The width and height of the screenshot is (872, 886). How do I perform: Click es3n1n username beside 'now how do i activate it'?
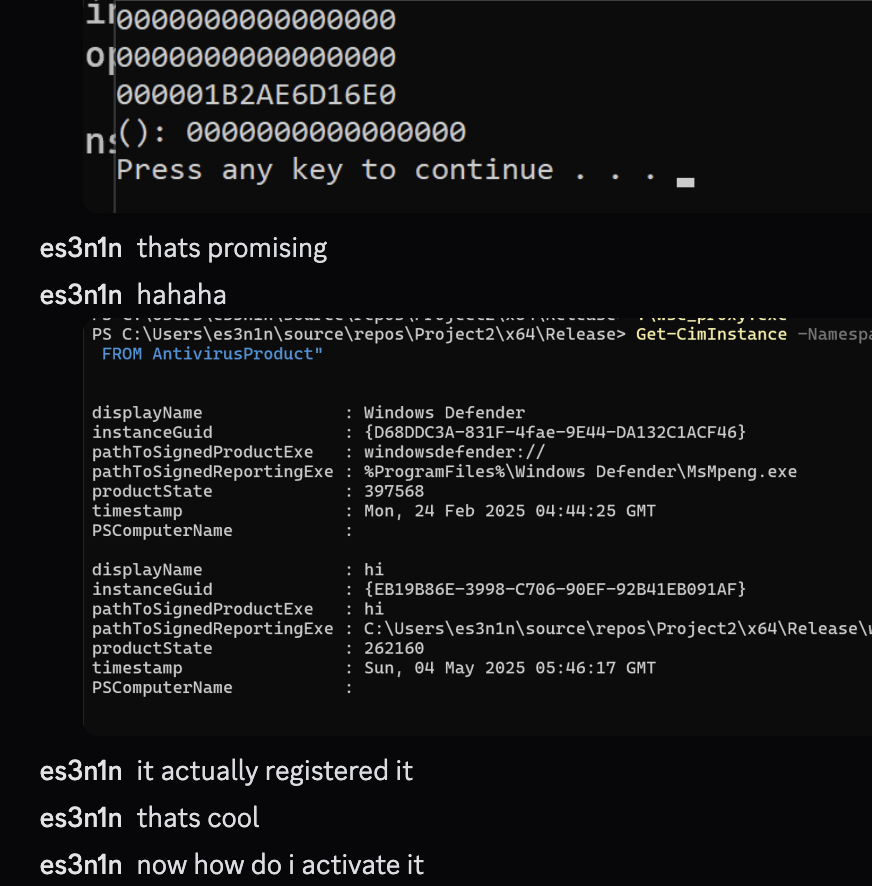coord(81,865)
